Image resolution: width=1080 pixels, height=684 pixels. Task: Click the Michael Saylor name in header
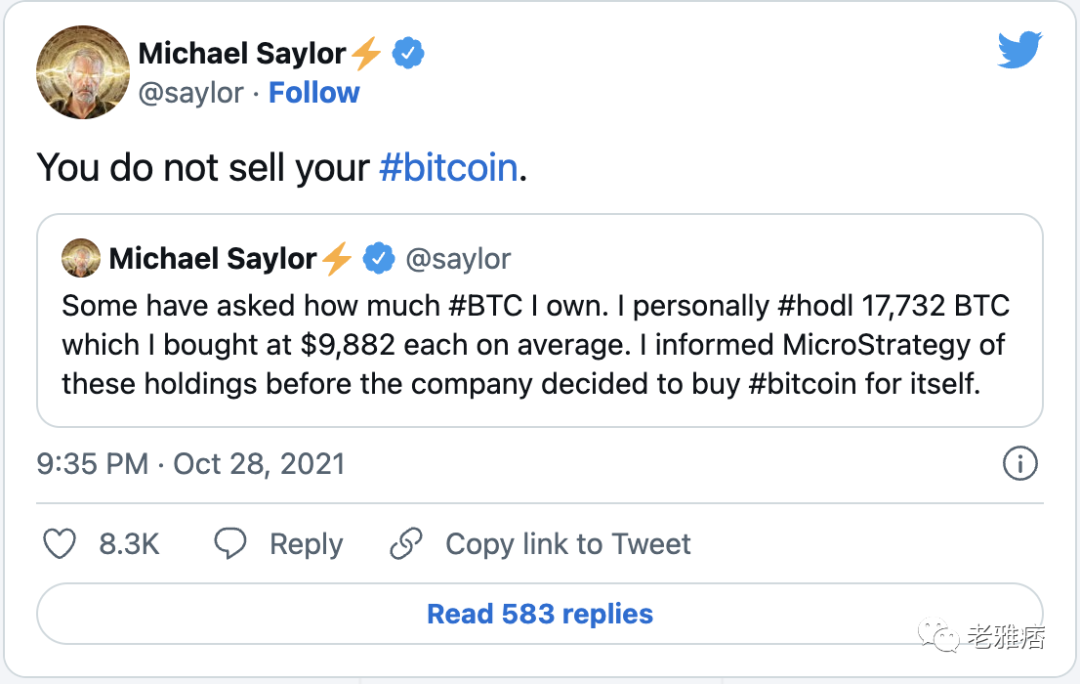pyautogui.click(x=242, y=53)
